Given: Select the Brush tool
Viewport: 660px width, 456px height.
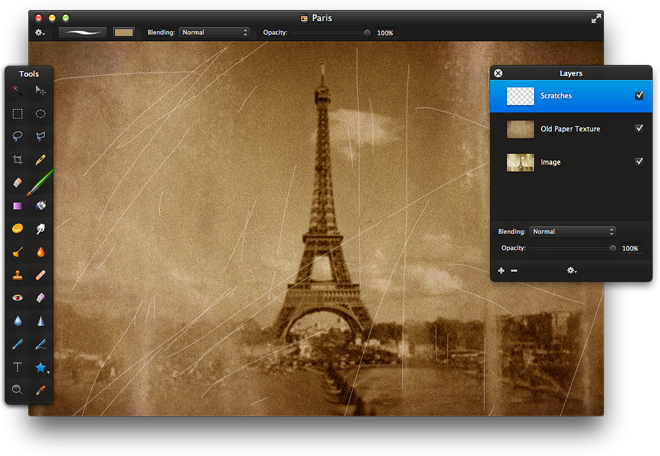Looking at the screenshot, I should coord(40,182).
